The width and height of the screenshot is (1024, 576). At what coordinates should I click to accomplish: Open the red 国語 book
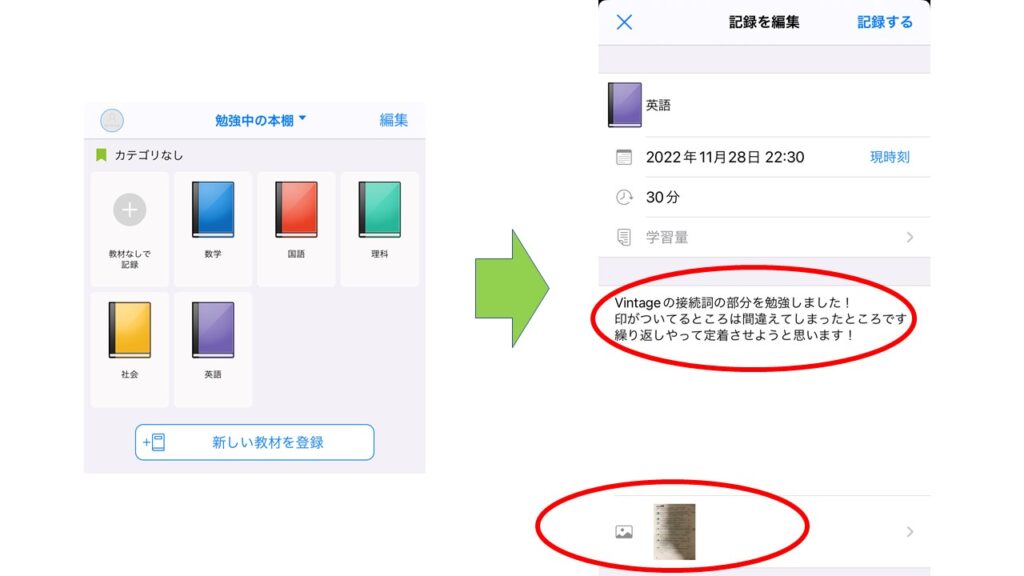click(296, 210)
